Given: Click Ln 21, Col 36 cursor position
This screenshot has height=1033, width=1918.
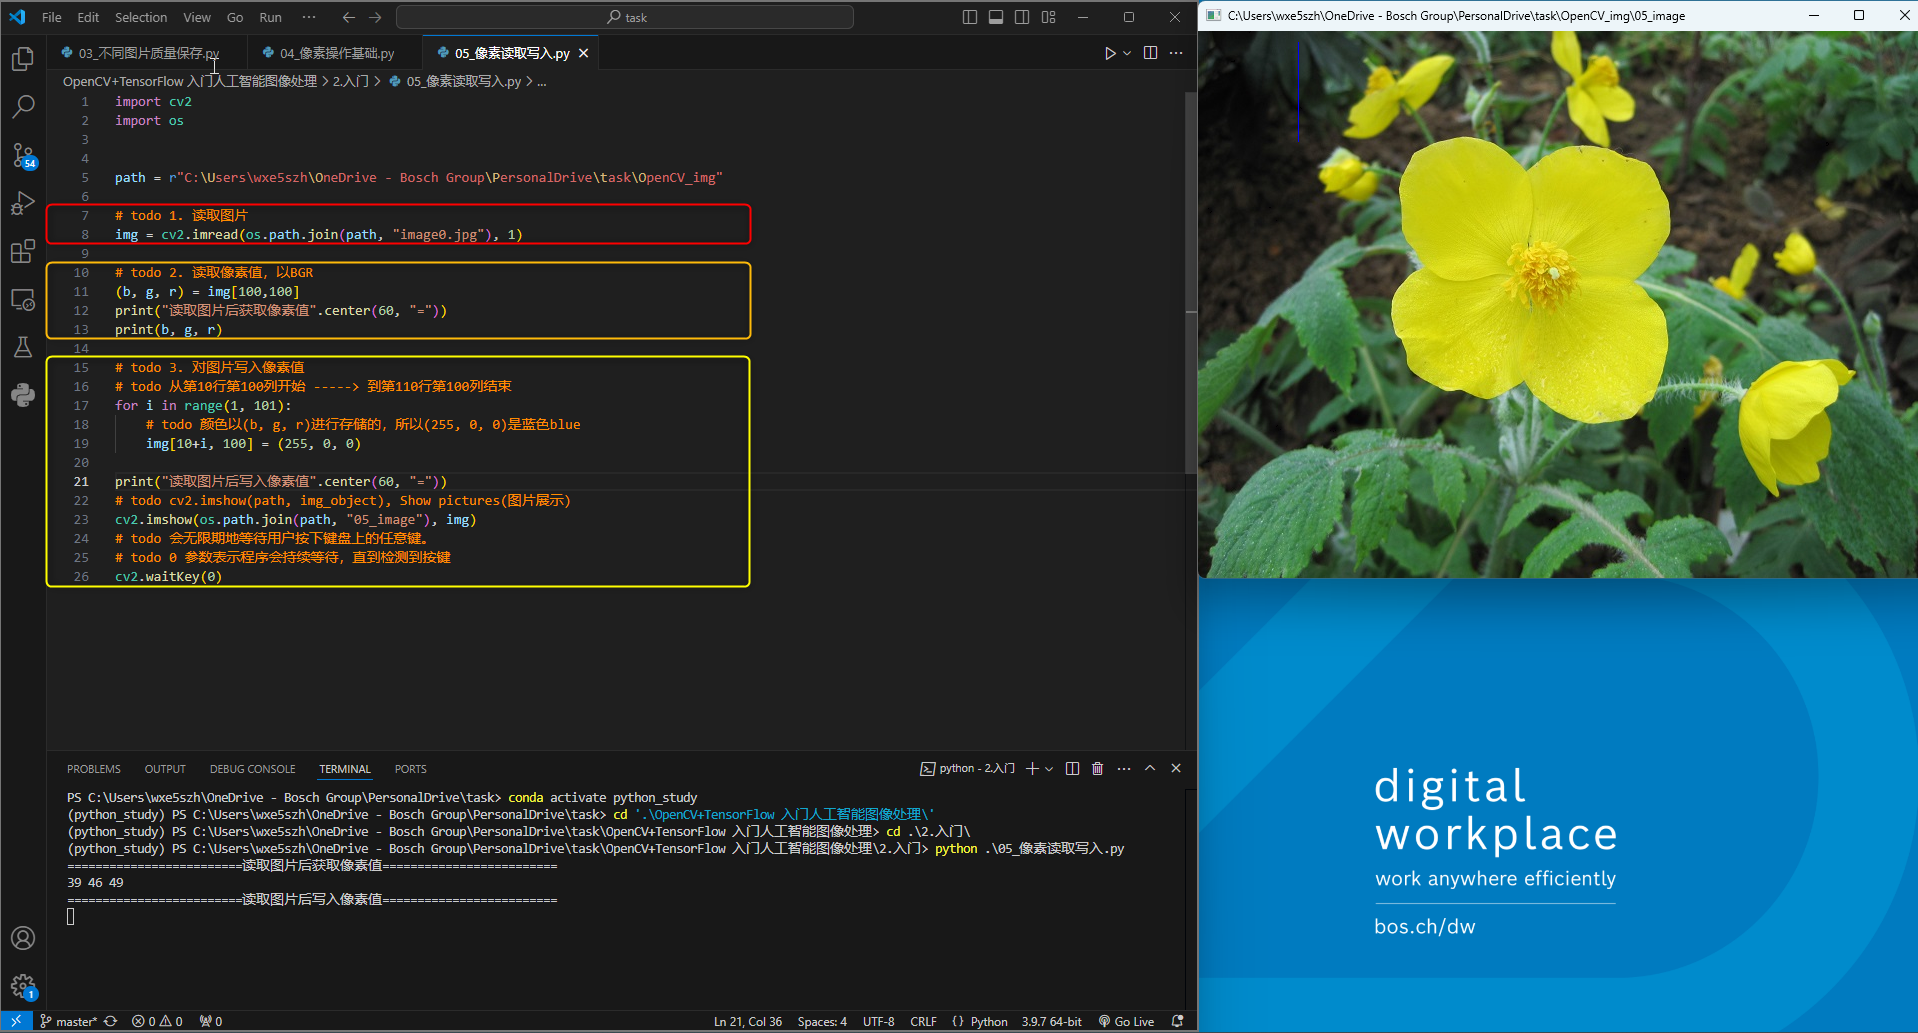Looking at the screenshot, I should tap(748, 1021).
